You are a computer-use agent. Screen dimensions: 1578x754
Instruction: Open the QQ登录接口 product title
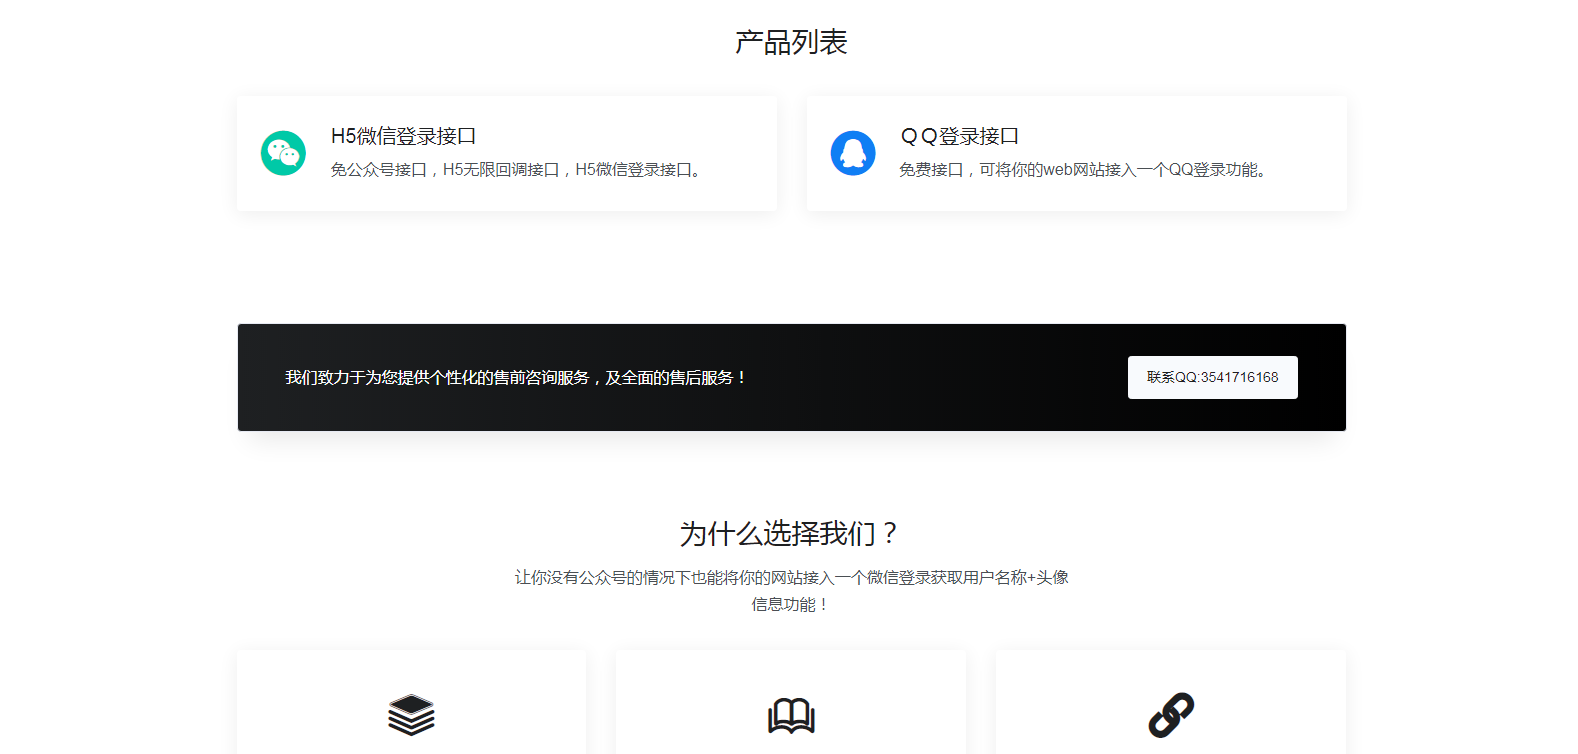[960, 136]
